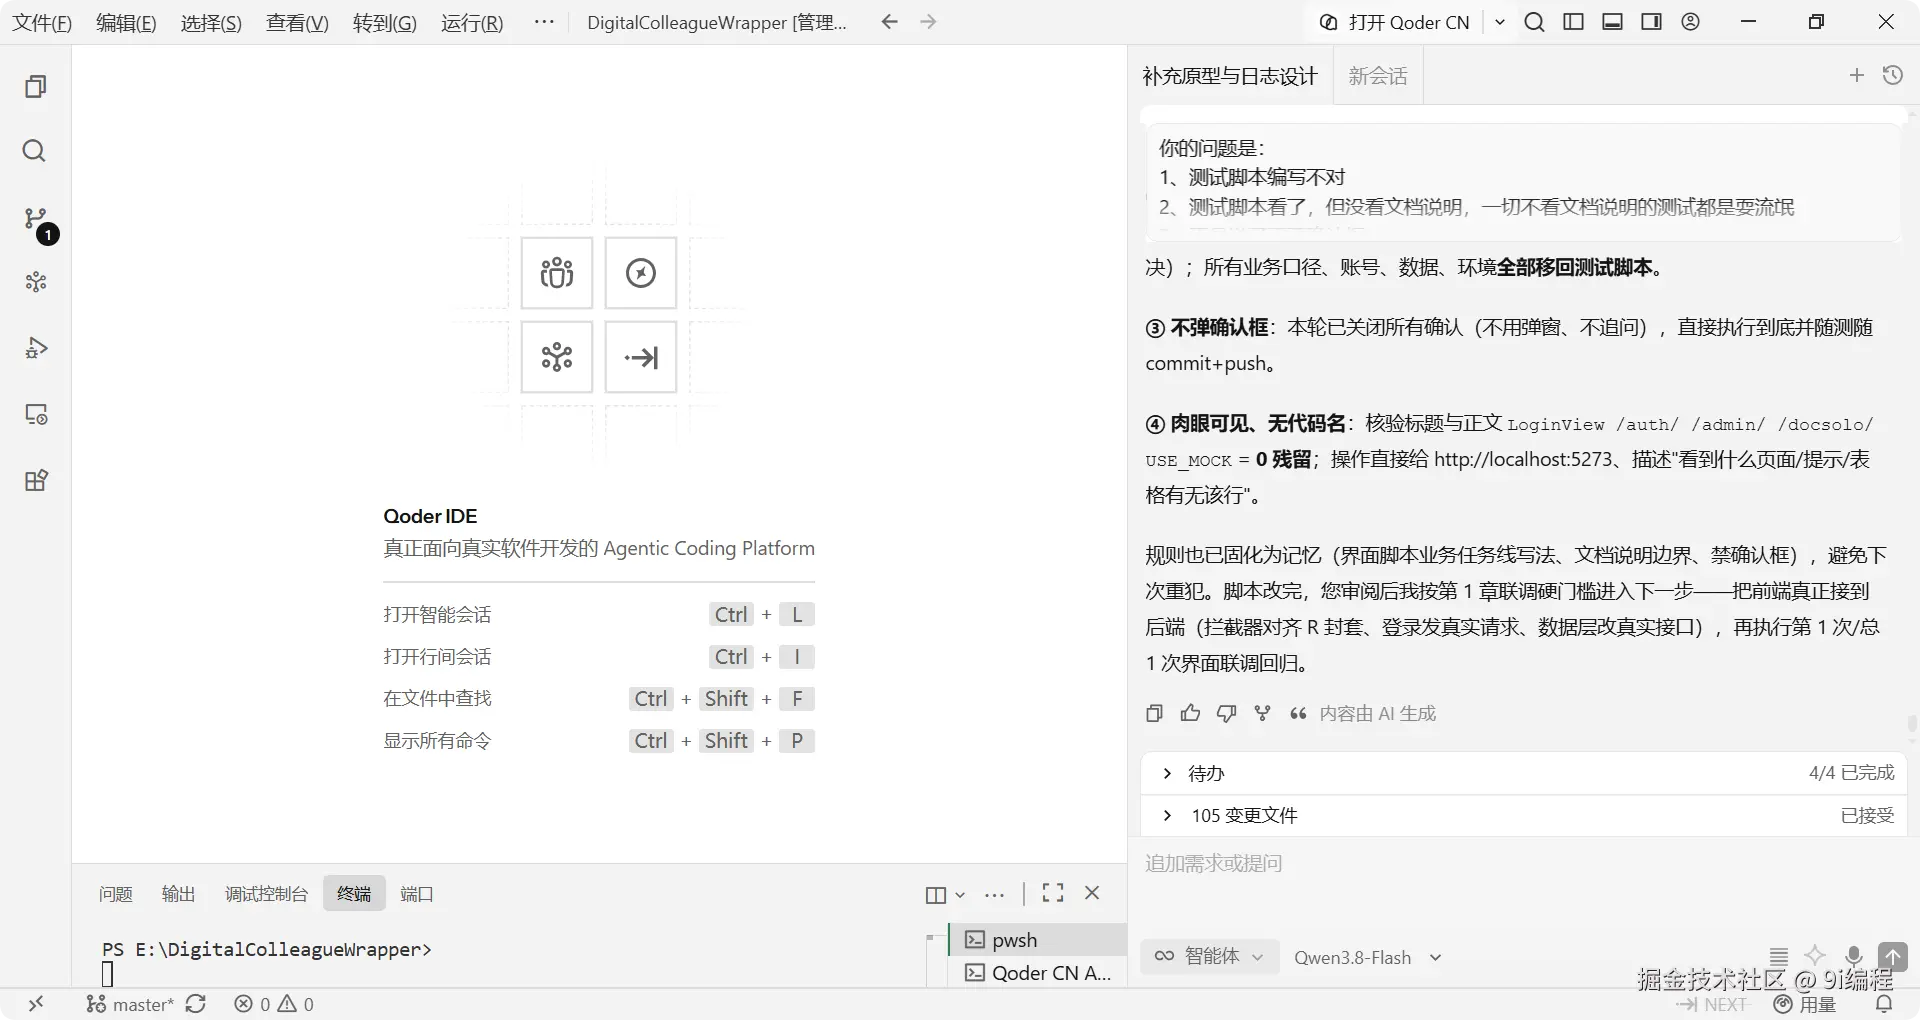Open the Extensions sidebar icon
1920x1020 pixels.
point(36,480)
